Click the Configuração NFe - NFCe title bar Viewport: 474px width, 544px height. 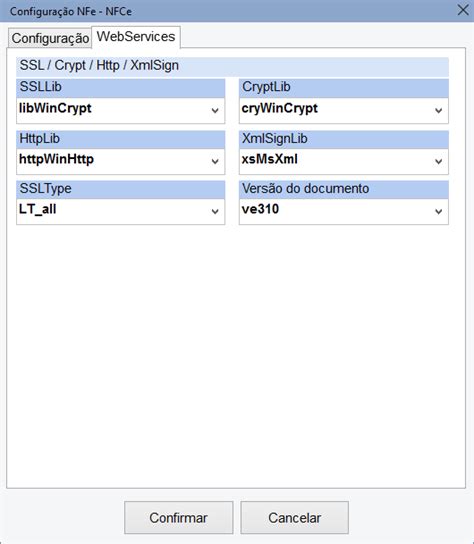pos(226,11)
